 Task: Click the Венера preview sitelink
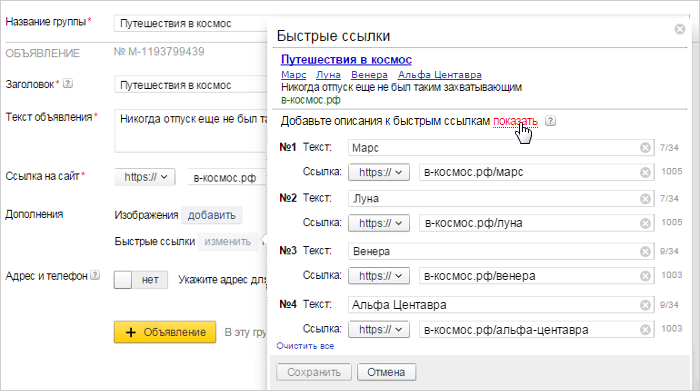coord(369,75)
